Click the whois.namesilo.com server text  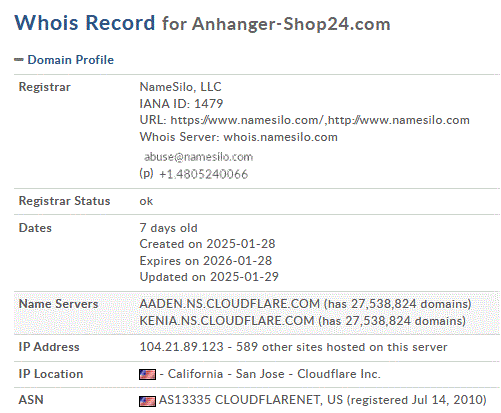(280, 137)
